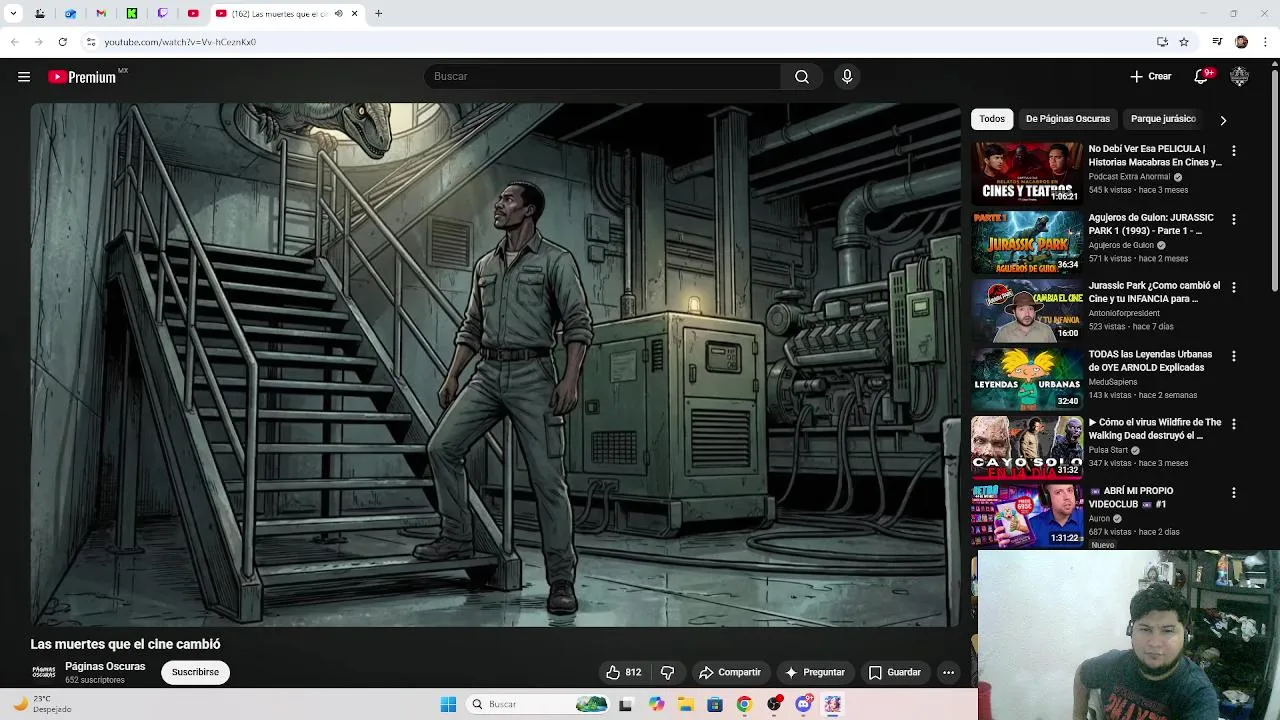Open title 'Jurassic Park ¿Como cambió el Cine'
This screenshot has width=1280, height=720.
[1154, 292]
